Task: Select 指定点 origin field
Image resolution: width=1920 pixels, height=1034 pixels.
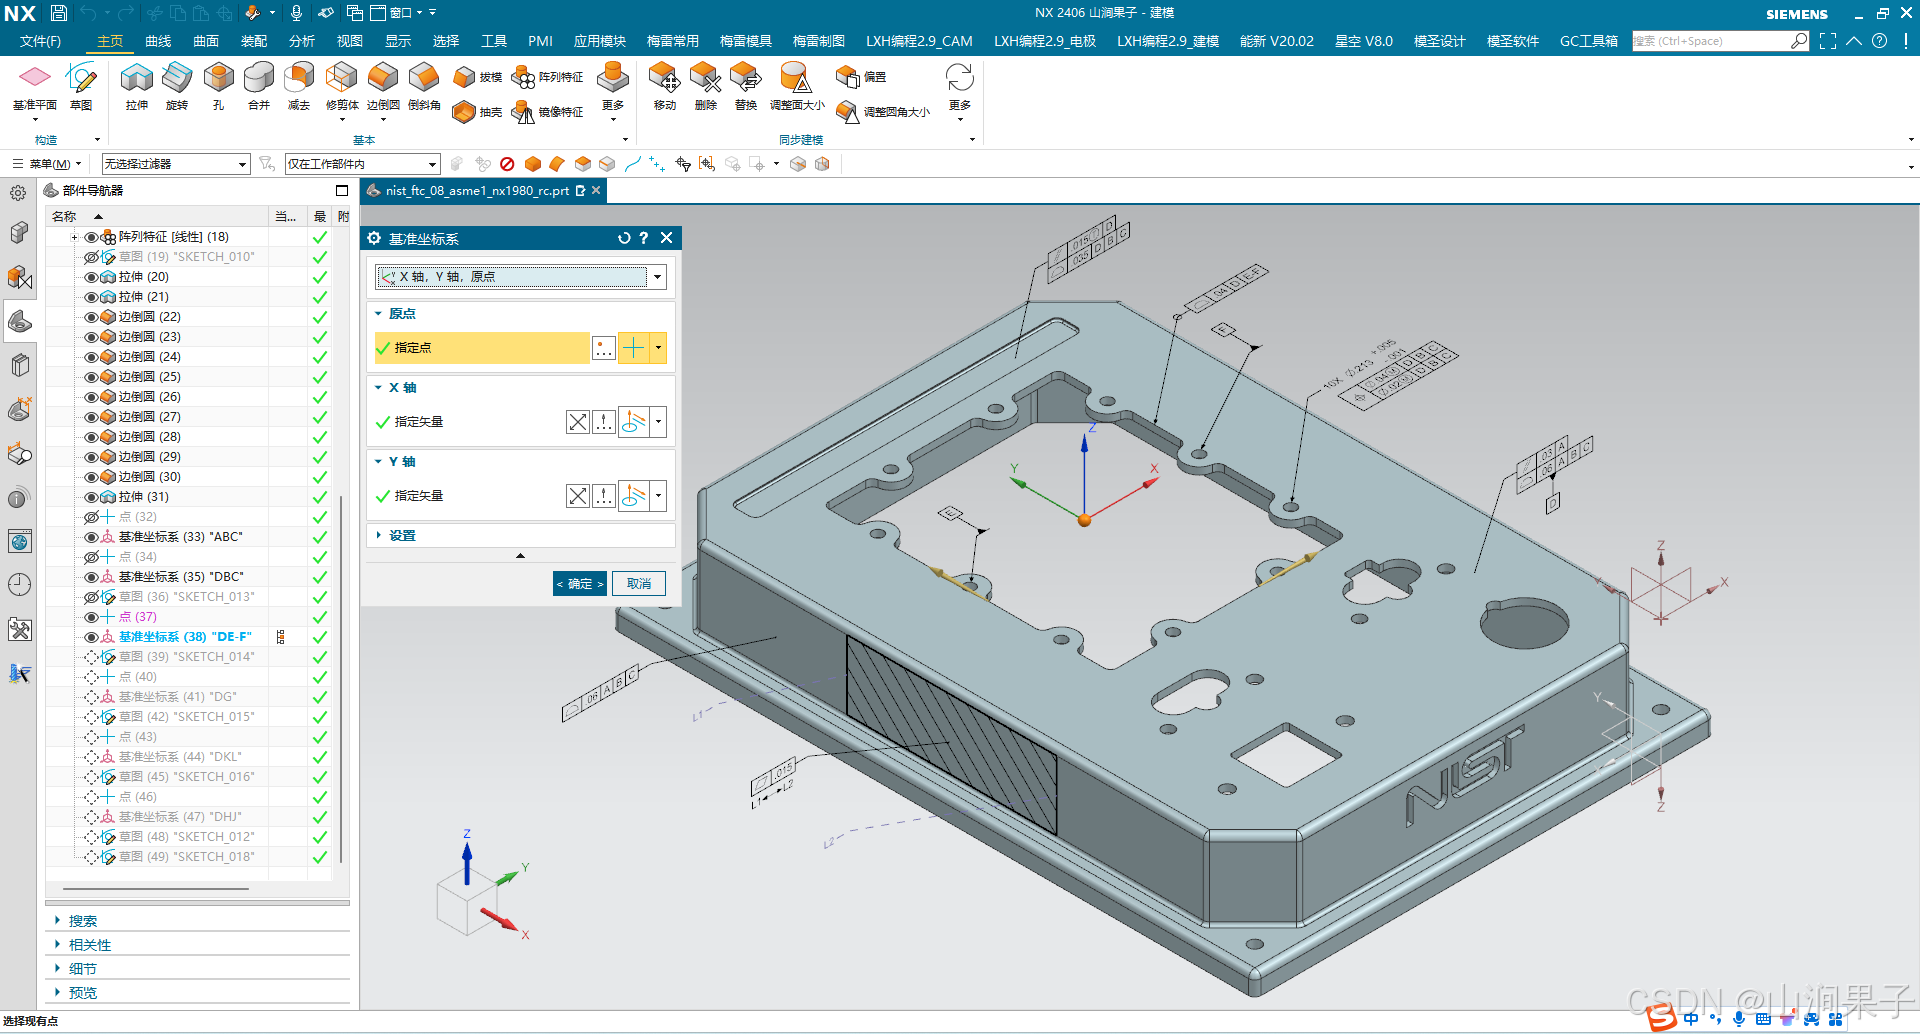Action: coord(481,348)
